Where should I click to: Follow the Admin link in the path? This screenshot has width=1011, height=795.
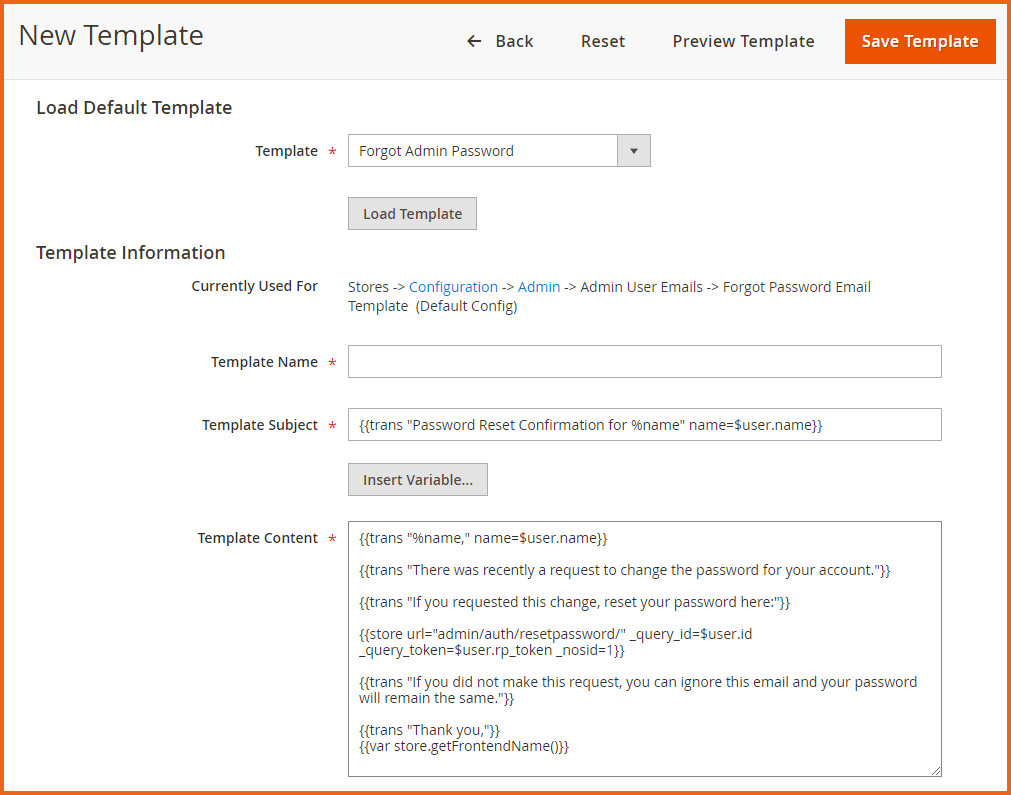(539, 287)
